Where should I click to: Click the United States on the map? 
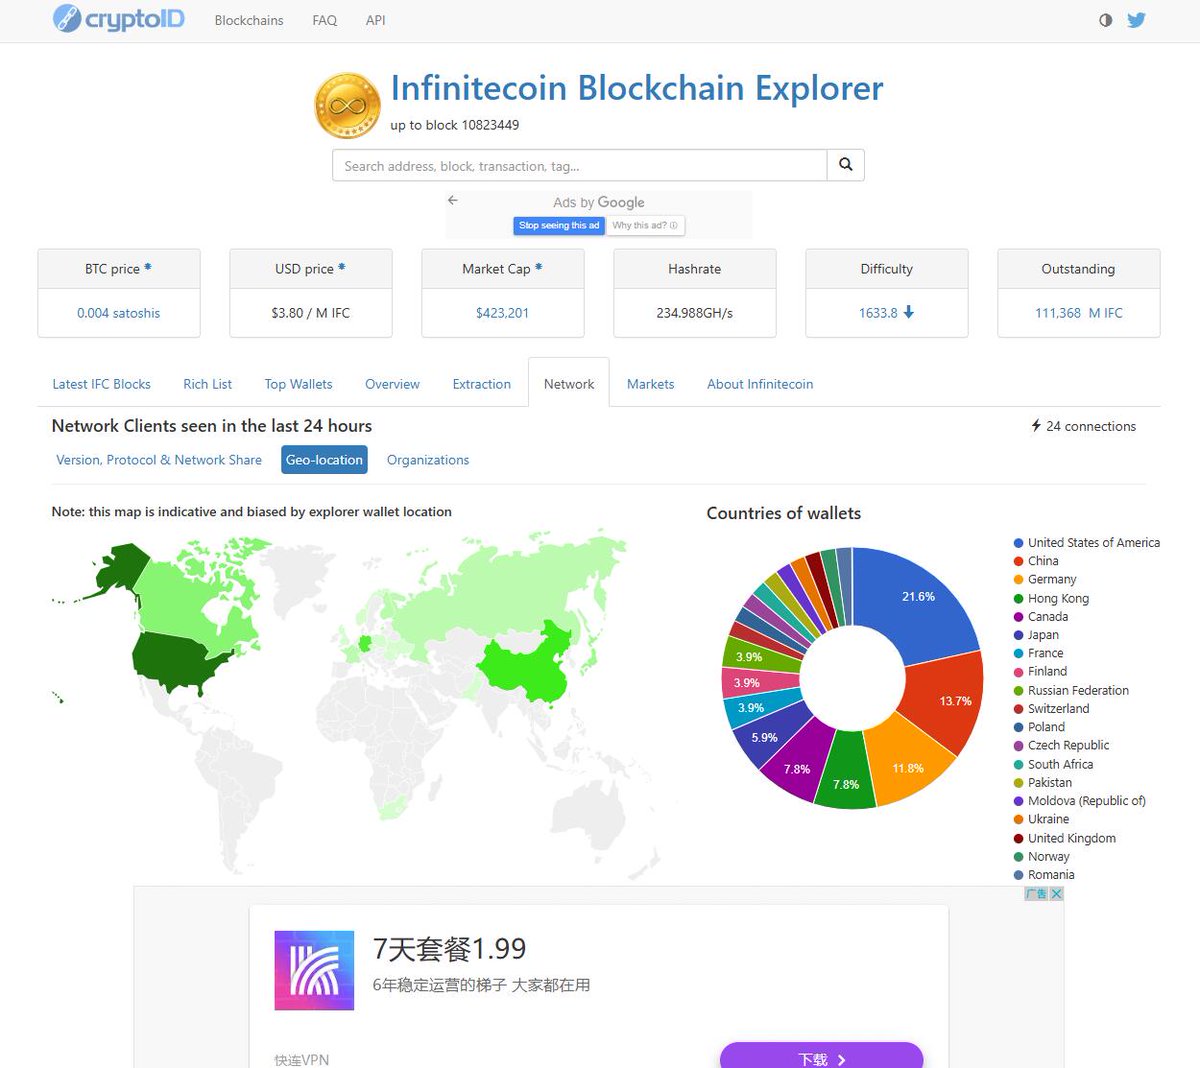tap(180, 660)
